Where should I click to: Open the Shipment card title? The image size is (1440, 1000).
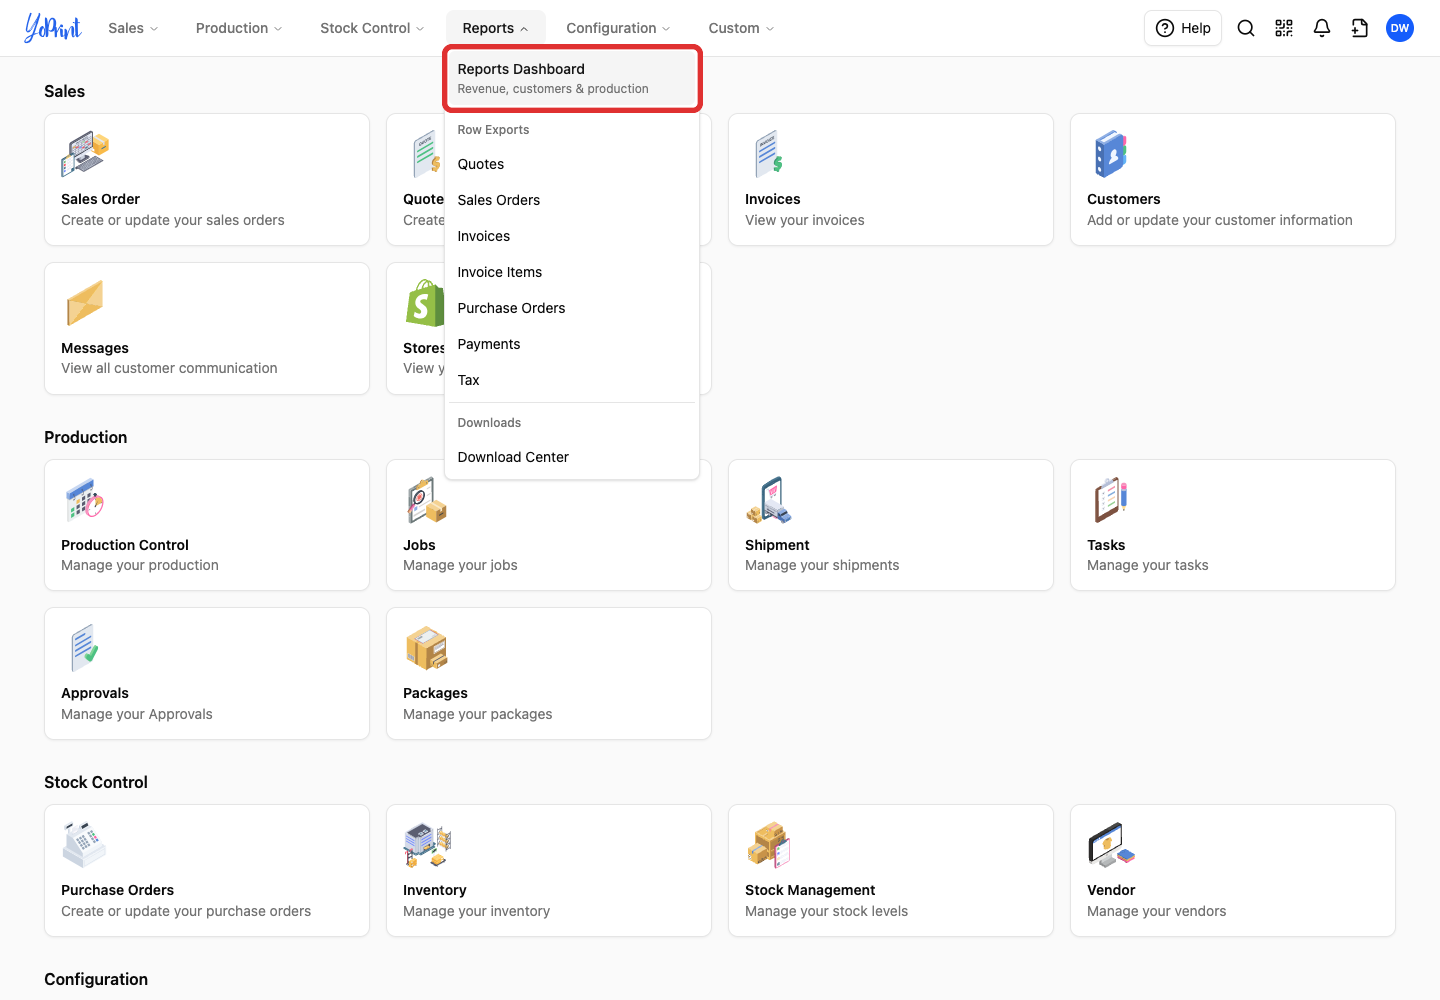click(x=777, y=545)
